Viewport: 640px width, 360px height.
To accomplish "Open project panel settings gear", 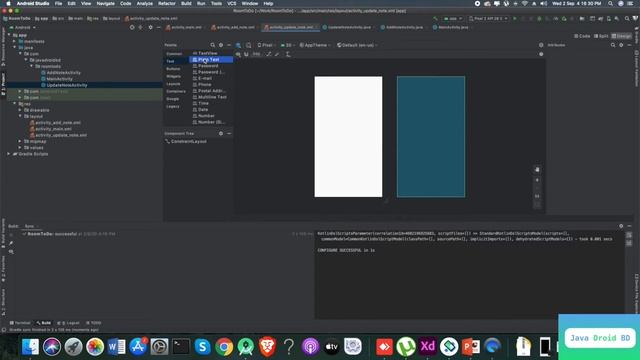I will [151, 27].
